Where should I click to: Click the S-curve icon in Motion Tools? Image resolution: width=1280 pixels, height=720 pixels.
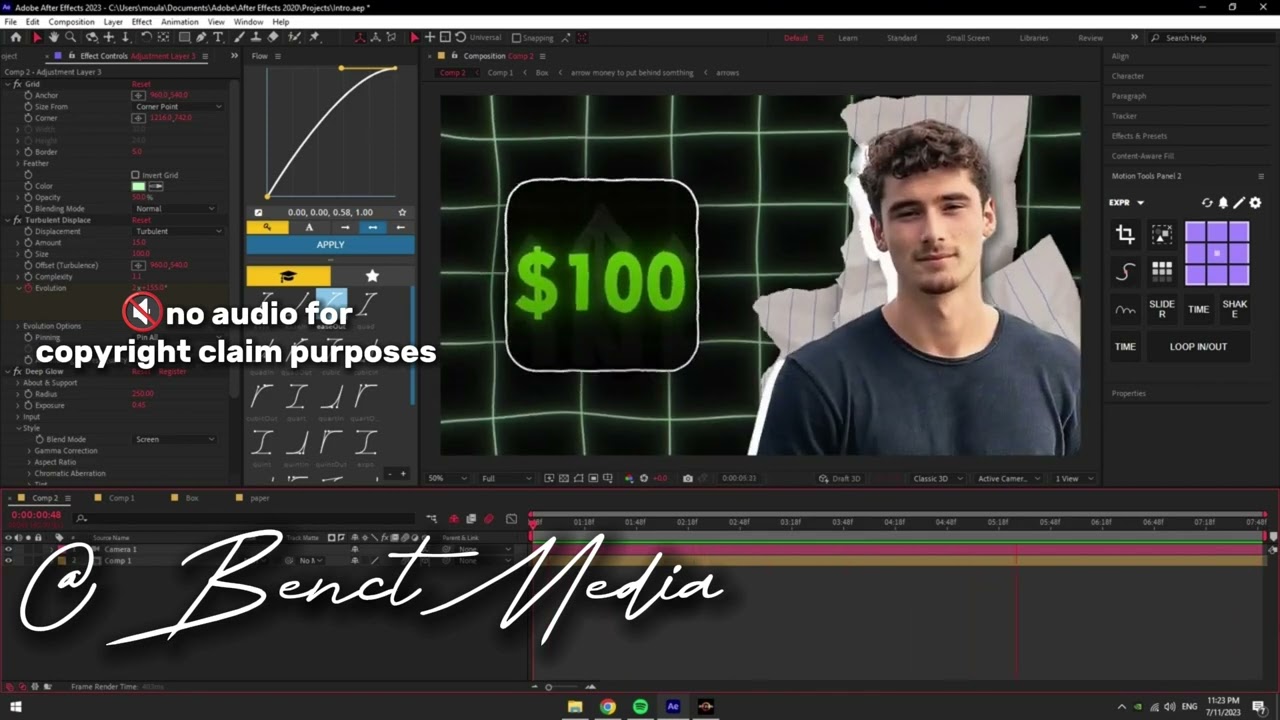[x=1125, y=271]
